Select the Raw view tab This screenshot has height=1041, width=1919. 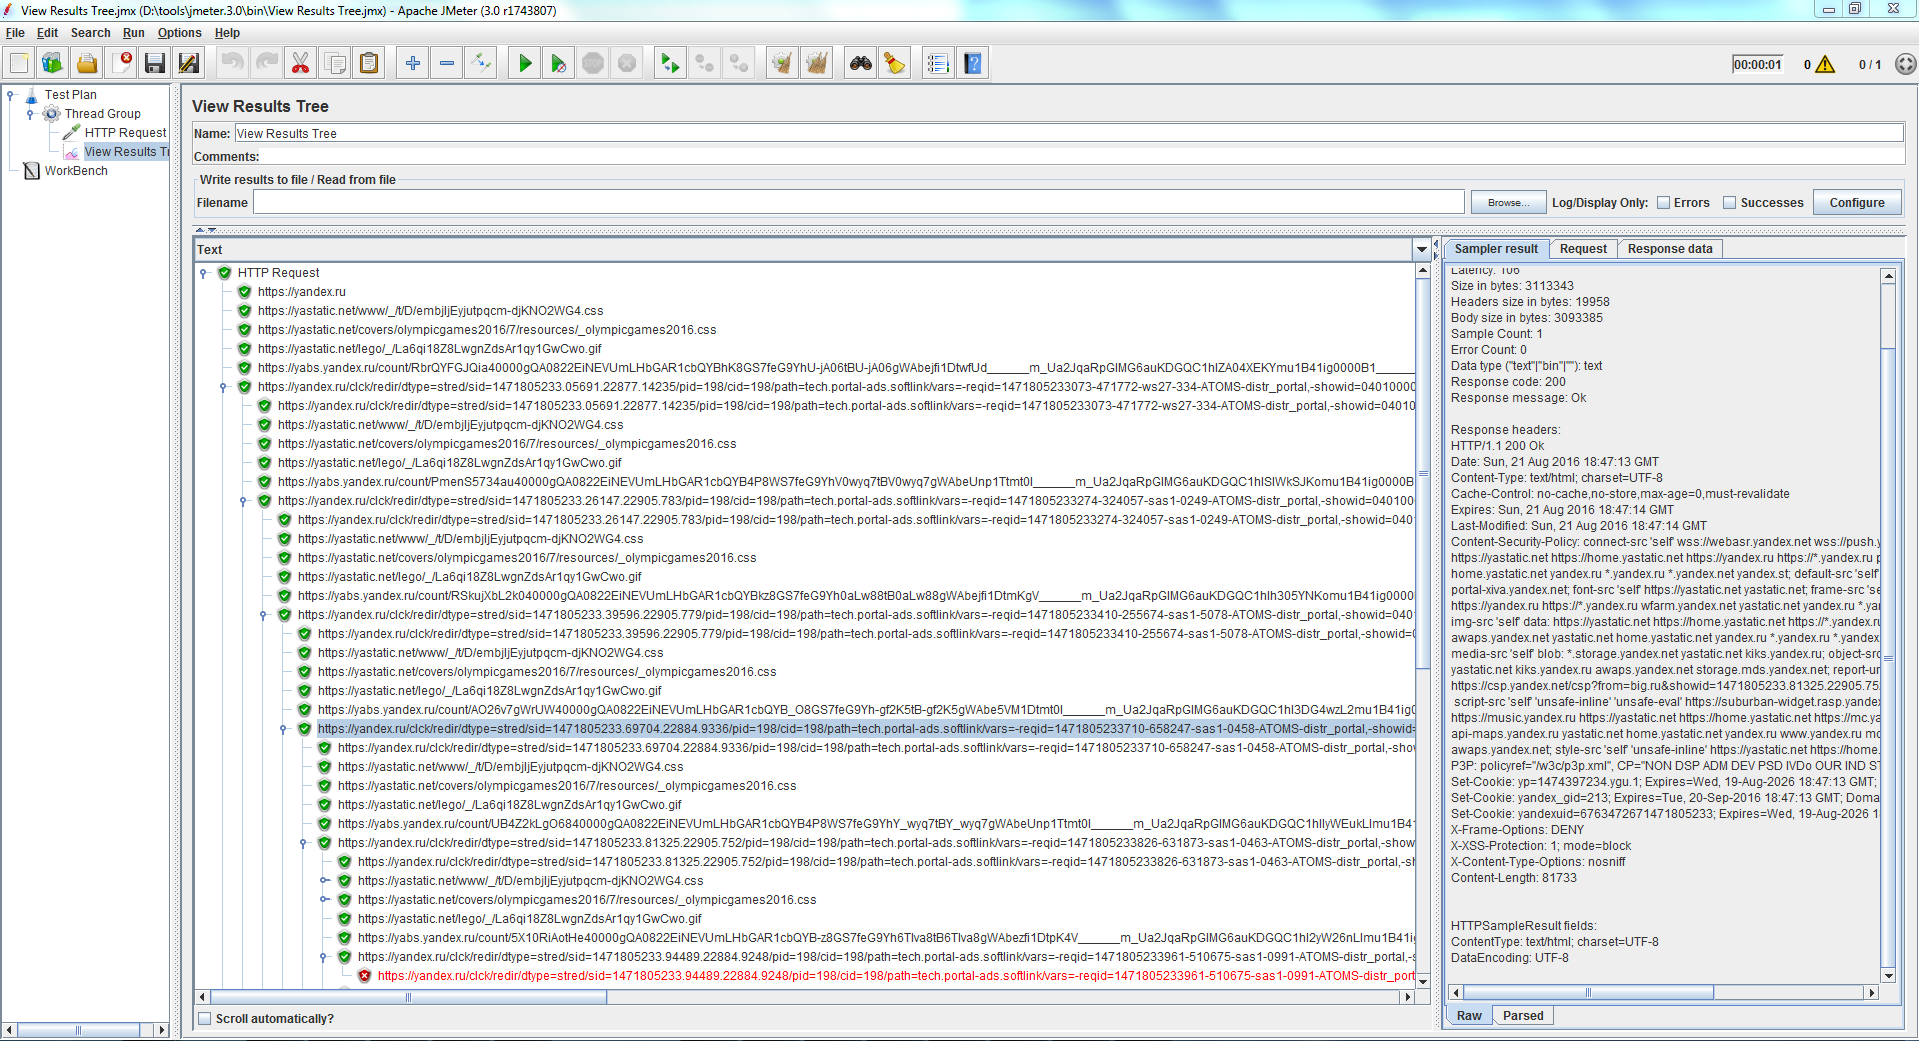1469,1016
